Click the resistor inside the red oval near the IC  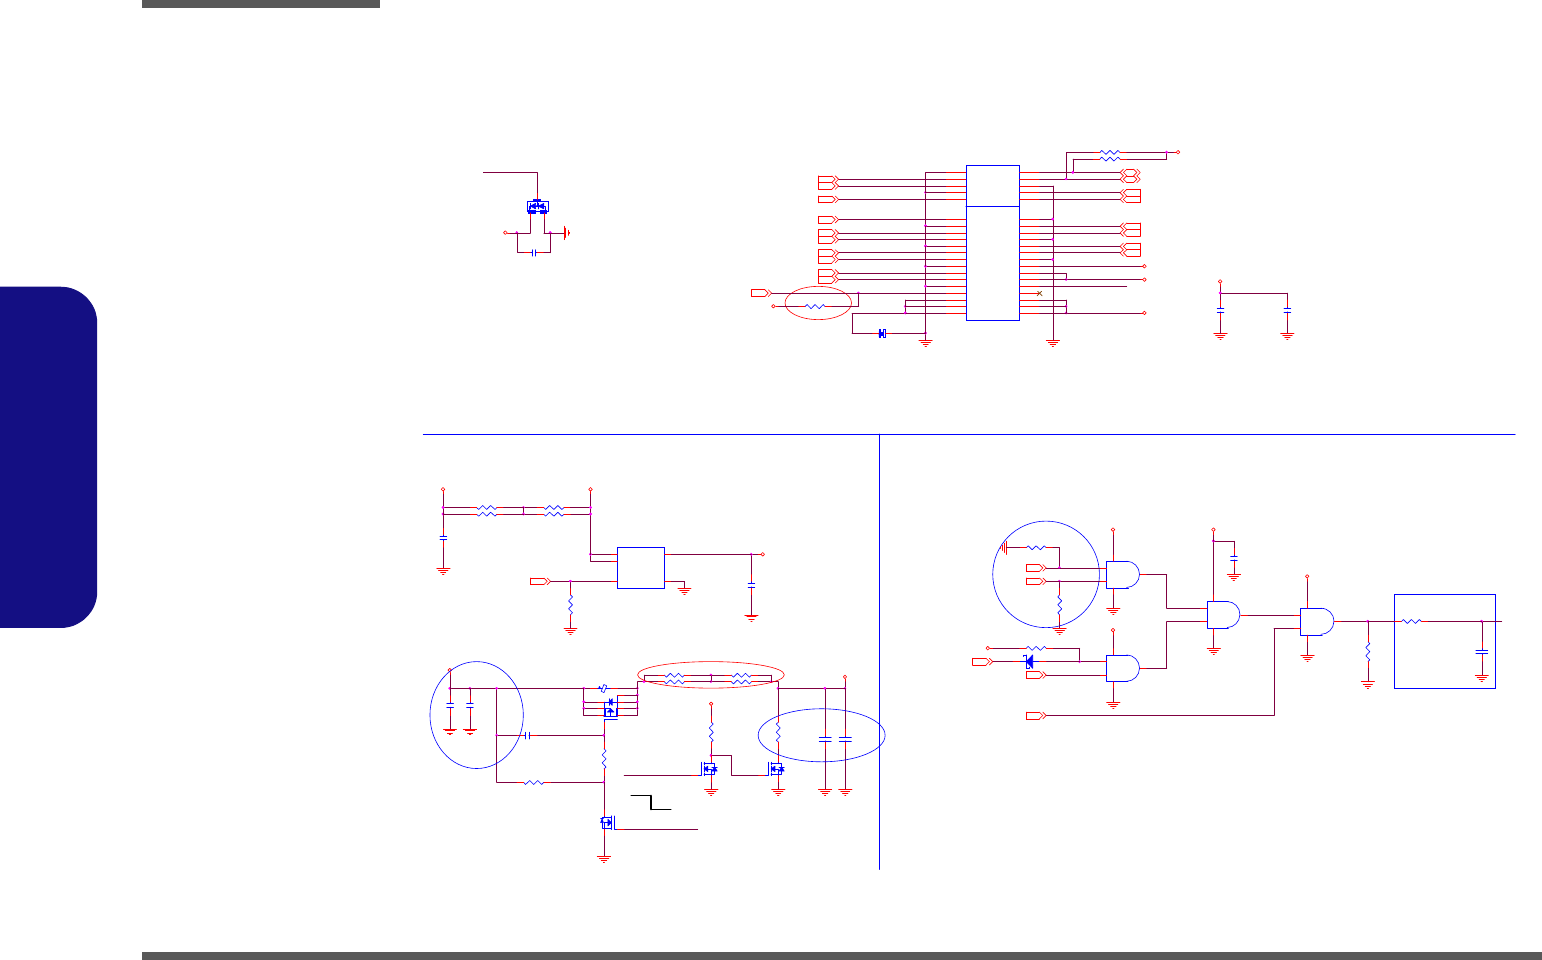[x=816, y=306]
